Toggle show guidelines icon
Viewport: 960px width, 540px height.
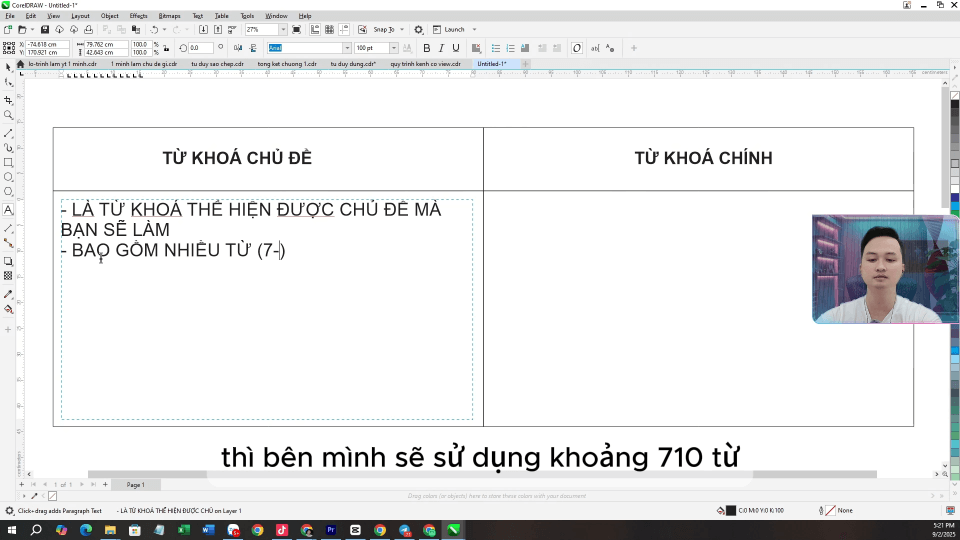343,29
